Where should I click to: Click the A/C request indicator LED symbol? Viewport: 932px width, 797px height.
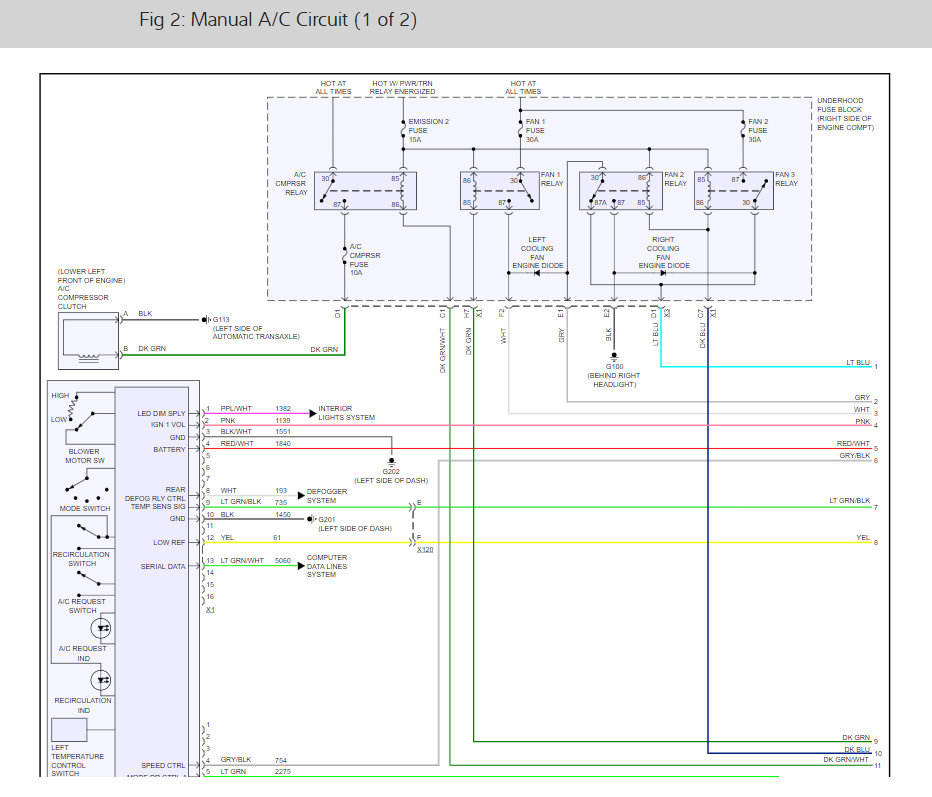point(100,627)
